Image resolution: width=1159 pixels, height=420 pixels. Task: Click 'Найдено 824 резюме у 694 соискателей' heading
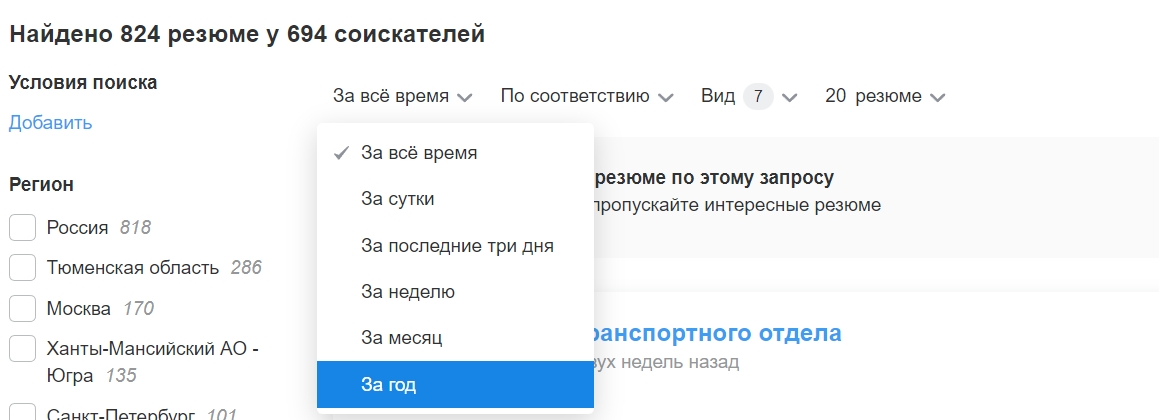click(247, 34)
